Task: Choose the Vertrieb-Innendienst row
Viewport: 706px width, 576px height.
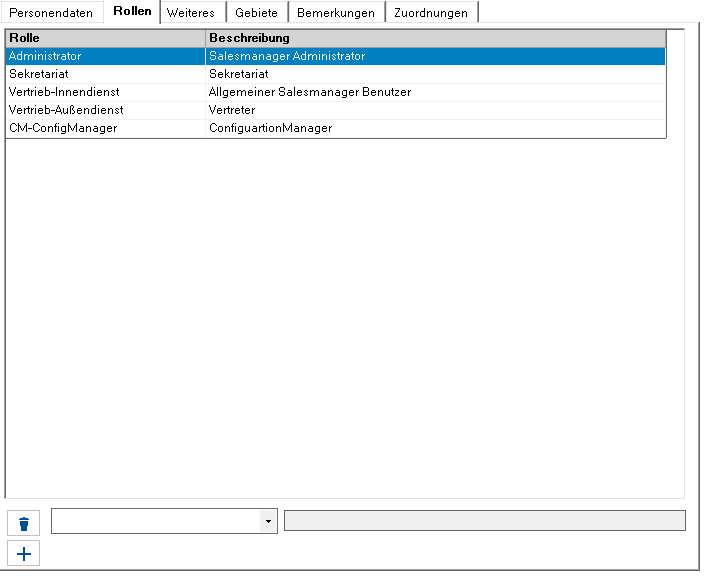Action: (x=335, y=92)
